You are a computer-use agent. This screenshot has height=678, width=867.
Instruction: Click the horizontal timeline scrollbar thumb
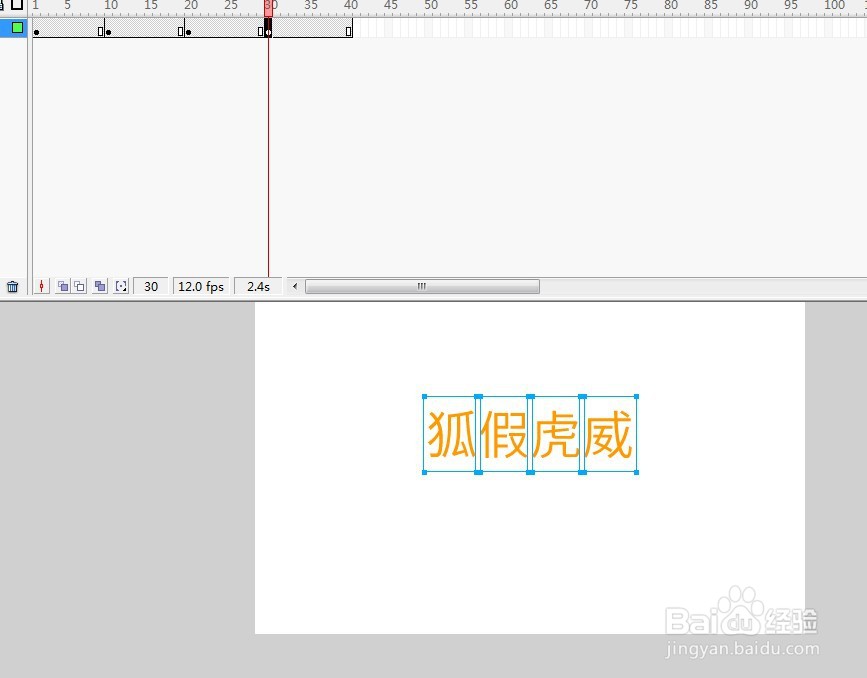[420, 286]
